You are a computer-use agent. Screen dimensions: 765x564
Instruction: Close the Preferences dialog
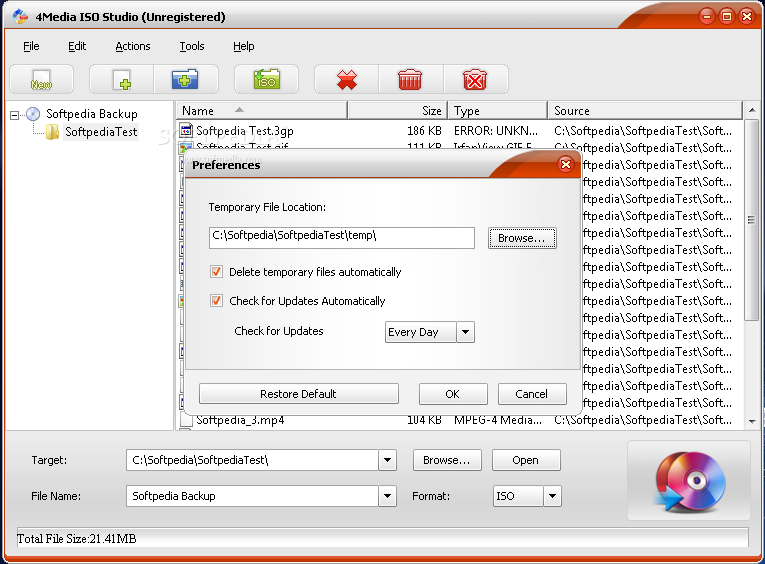(x=565, y=164)
